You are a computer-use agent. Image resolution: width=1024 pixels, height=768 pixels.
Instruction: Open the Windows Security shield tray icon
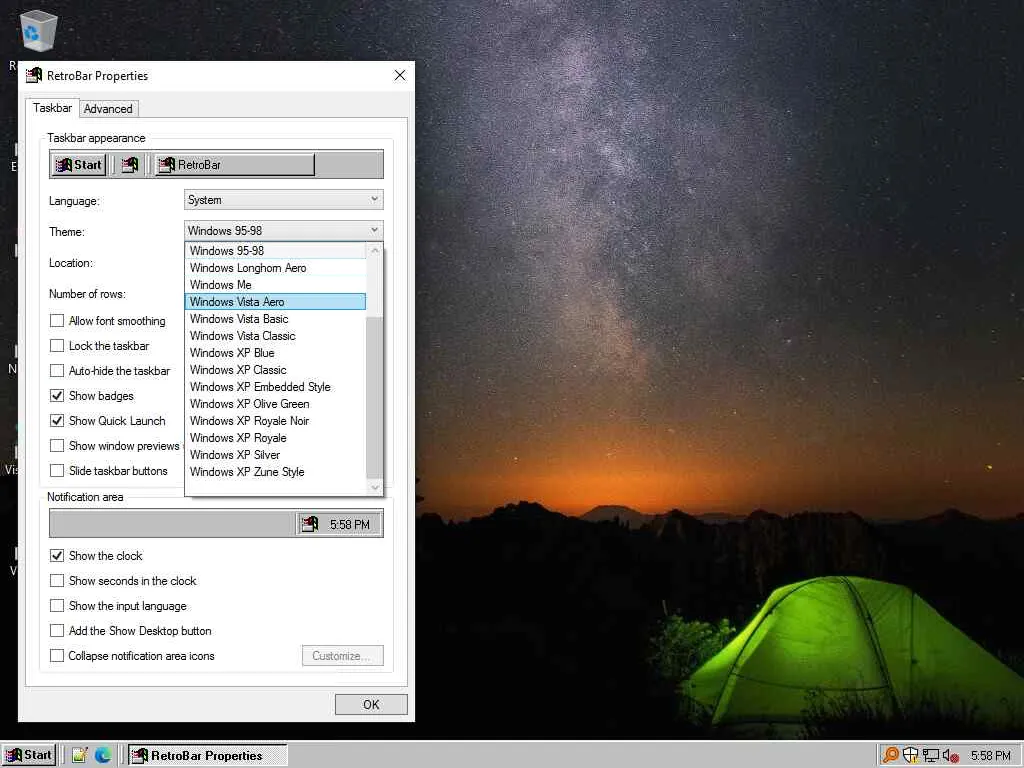[910, 756]
